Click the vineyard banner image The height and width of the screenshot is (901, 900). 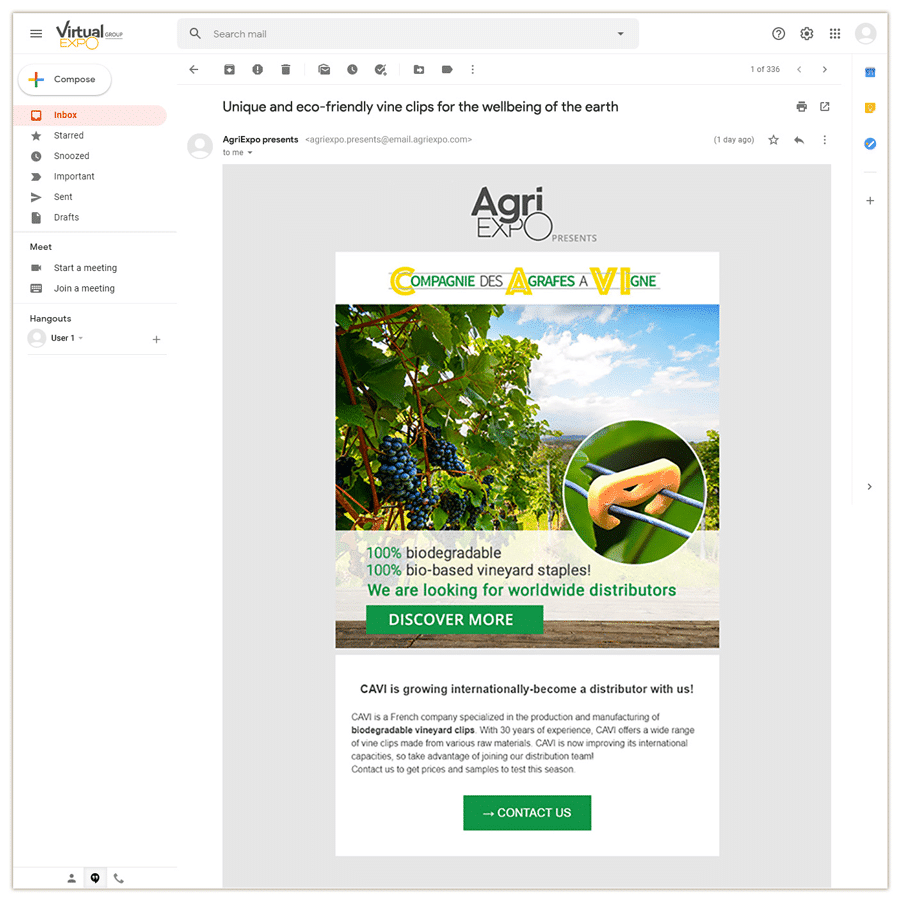(527, 476)
